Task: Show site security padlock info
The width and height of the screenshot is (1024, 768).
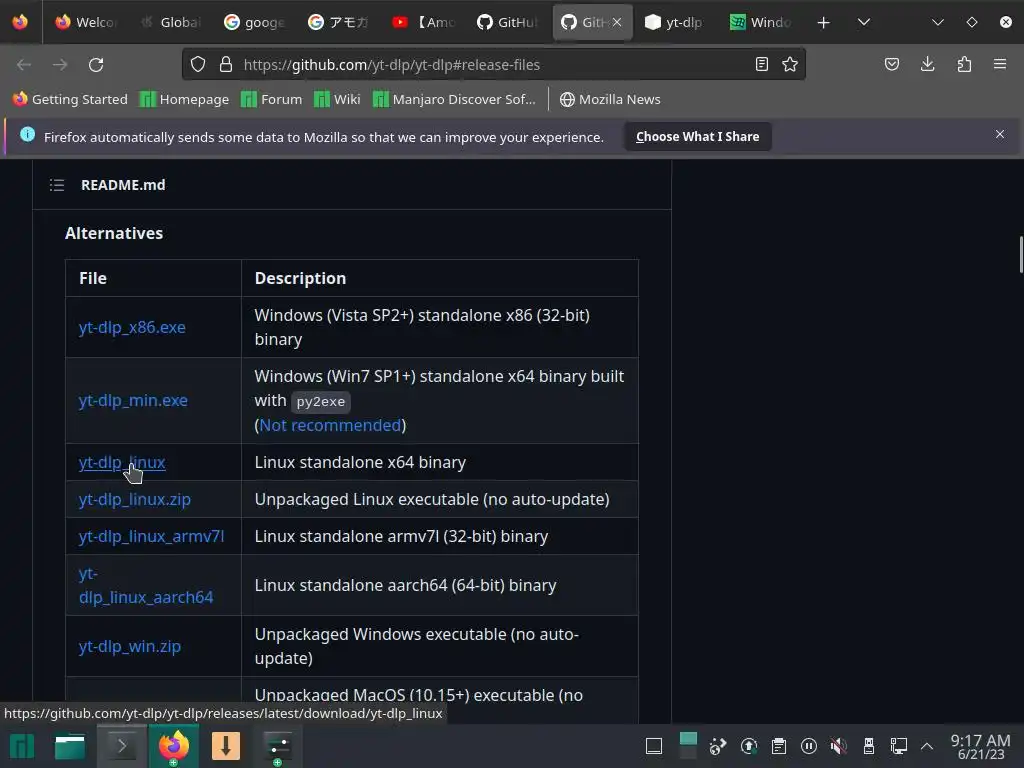Action: [226, 65]
